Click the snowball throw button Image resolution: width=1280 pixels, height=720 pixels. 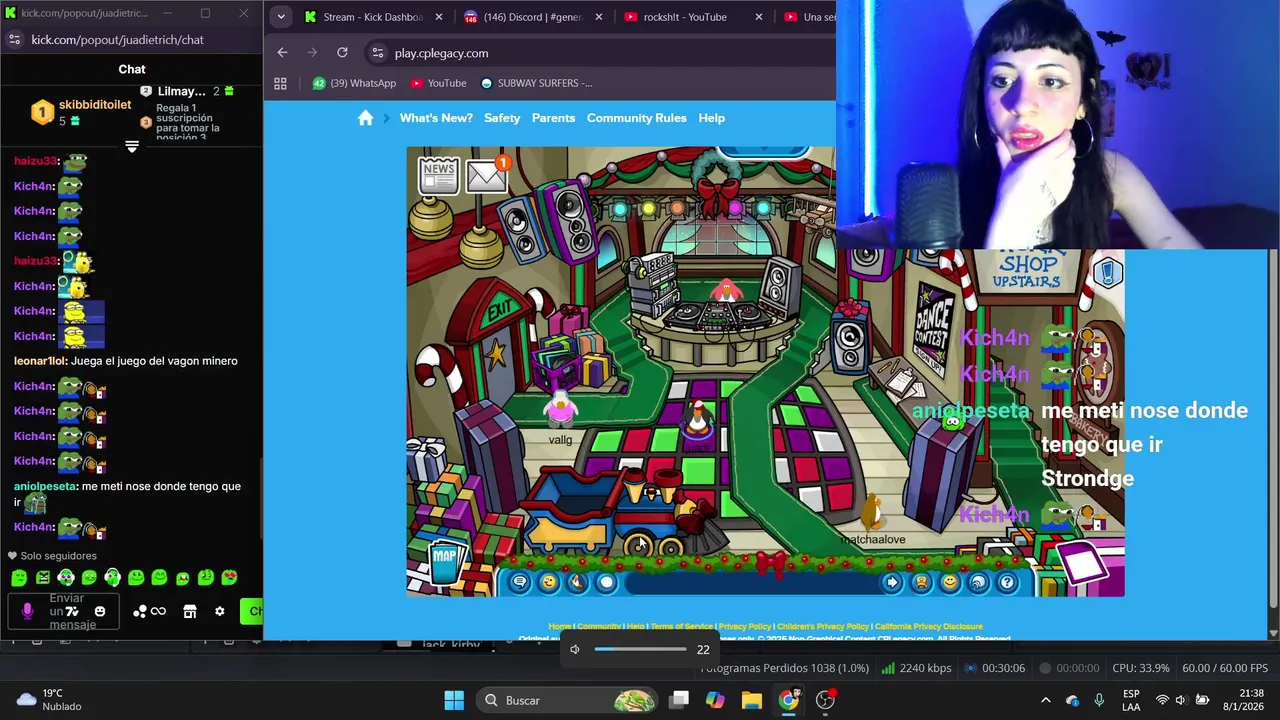point(606,582)
